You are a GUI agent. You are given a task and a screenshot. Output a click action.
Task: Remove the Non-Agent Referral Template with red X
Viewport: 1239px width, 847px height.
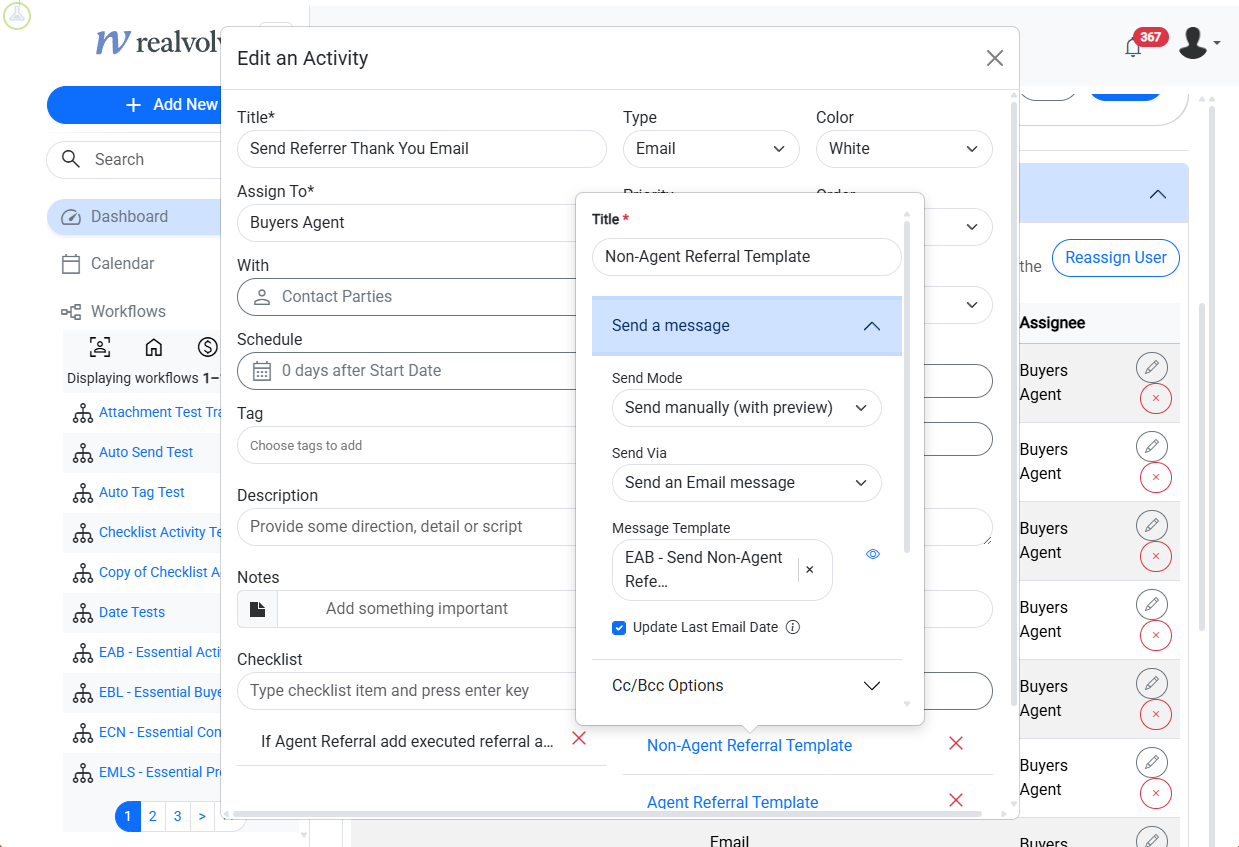point(955,743)
